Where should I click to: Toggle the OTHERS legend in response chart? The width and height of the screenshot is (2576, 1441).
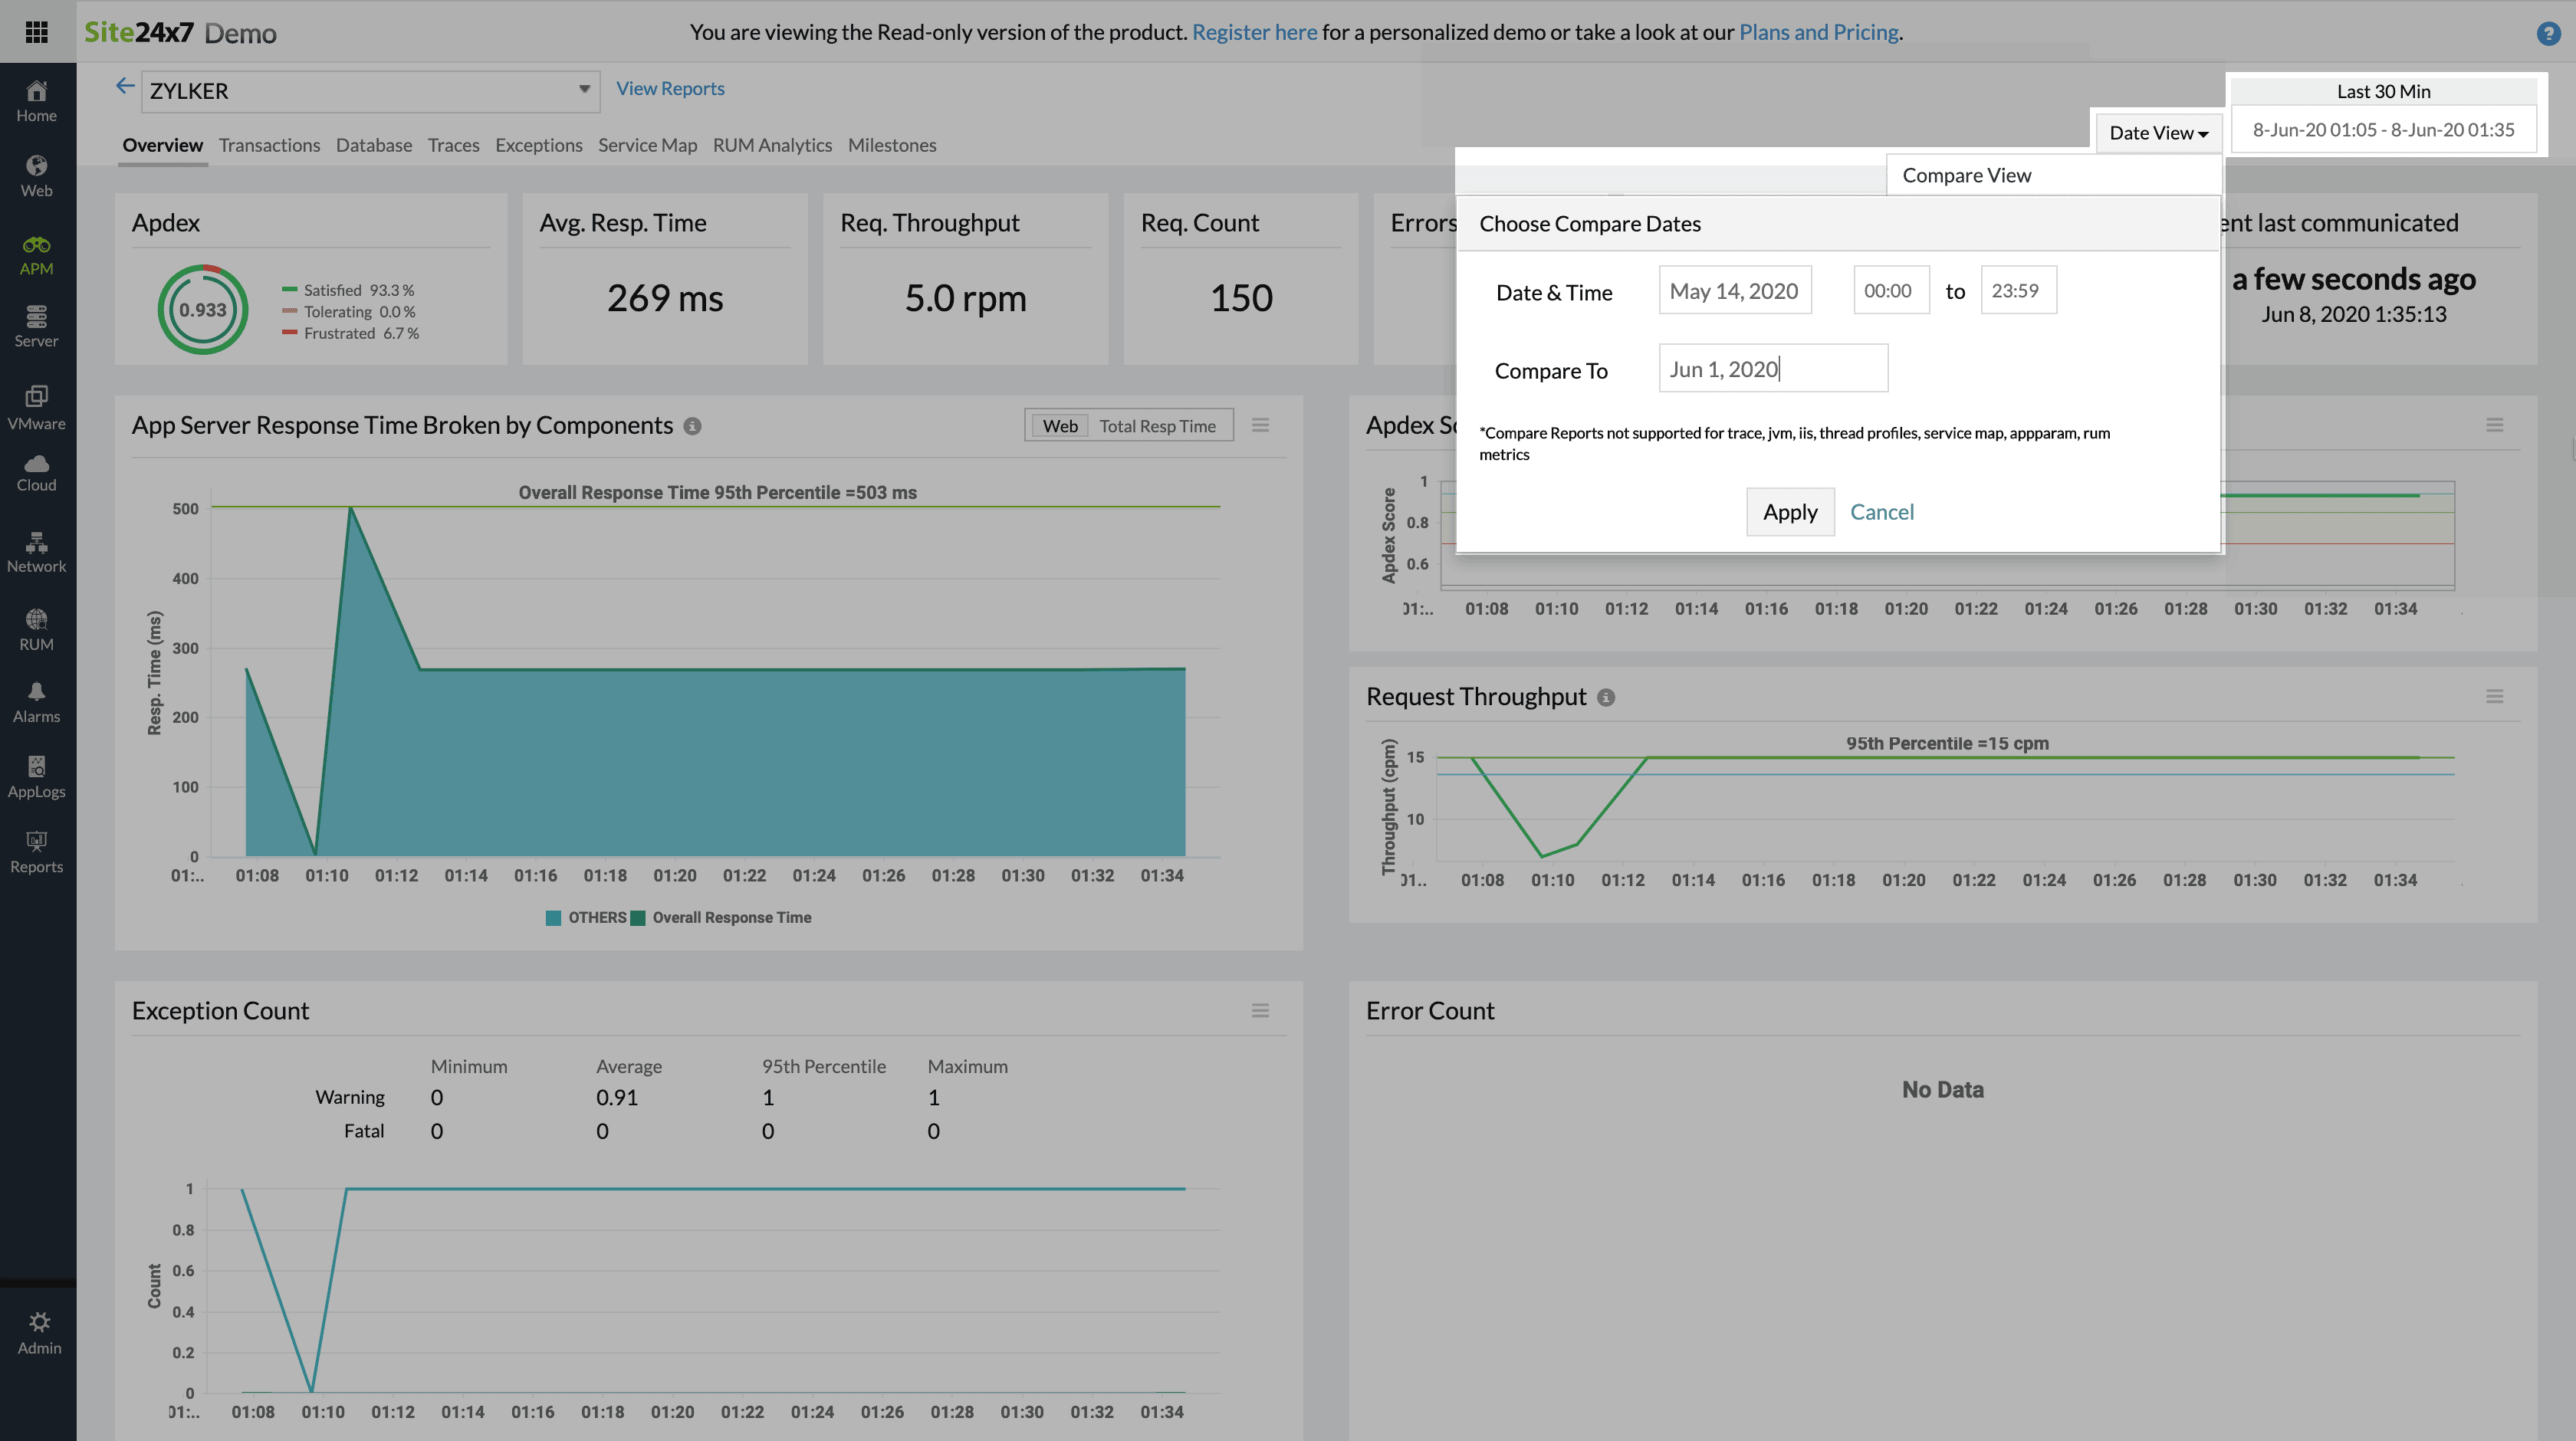[589, 917]
